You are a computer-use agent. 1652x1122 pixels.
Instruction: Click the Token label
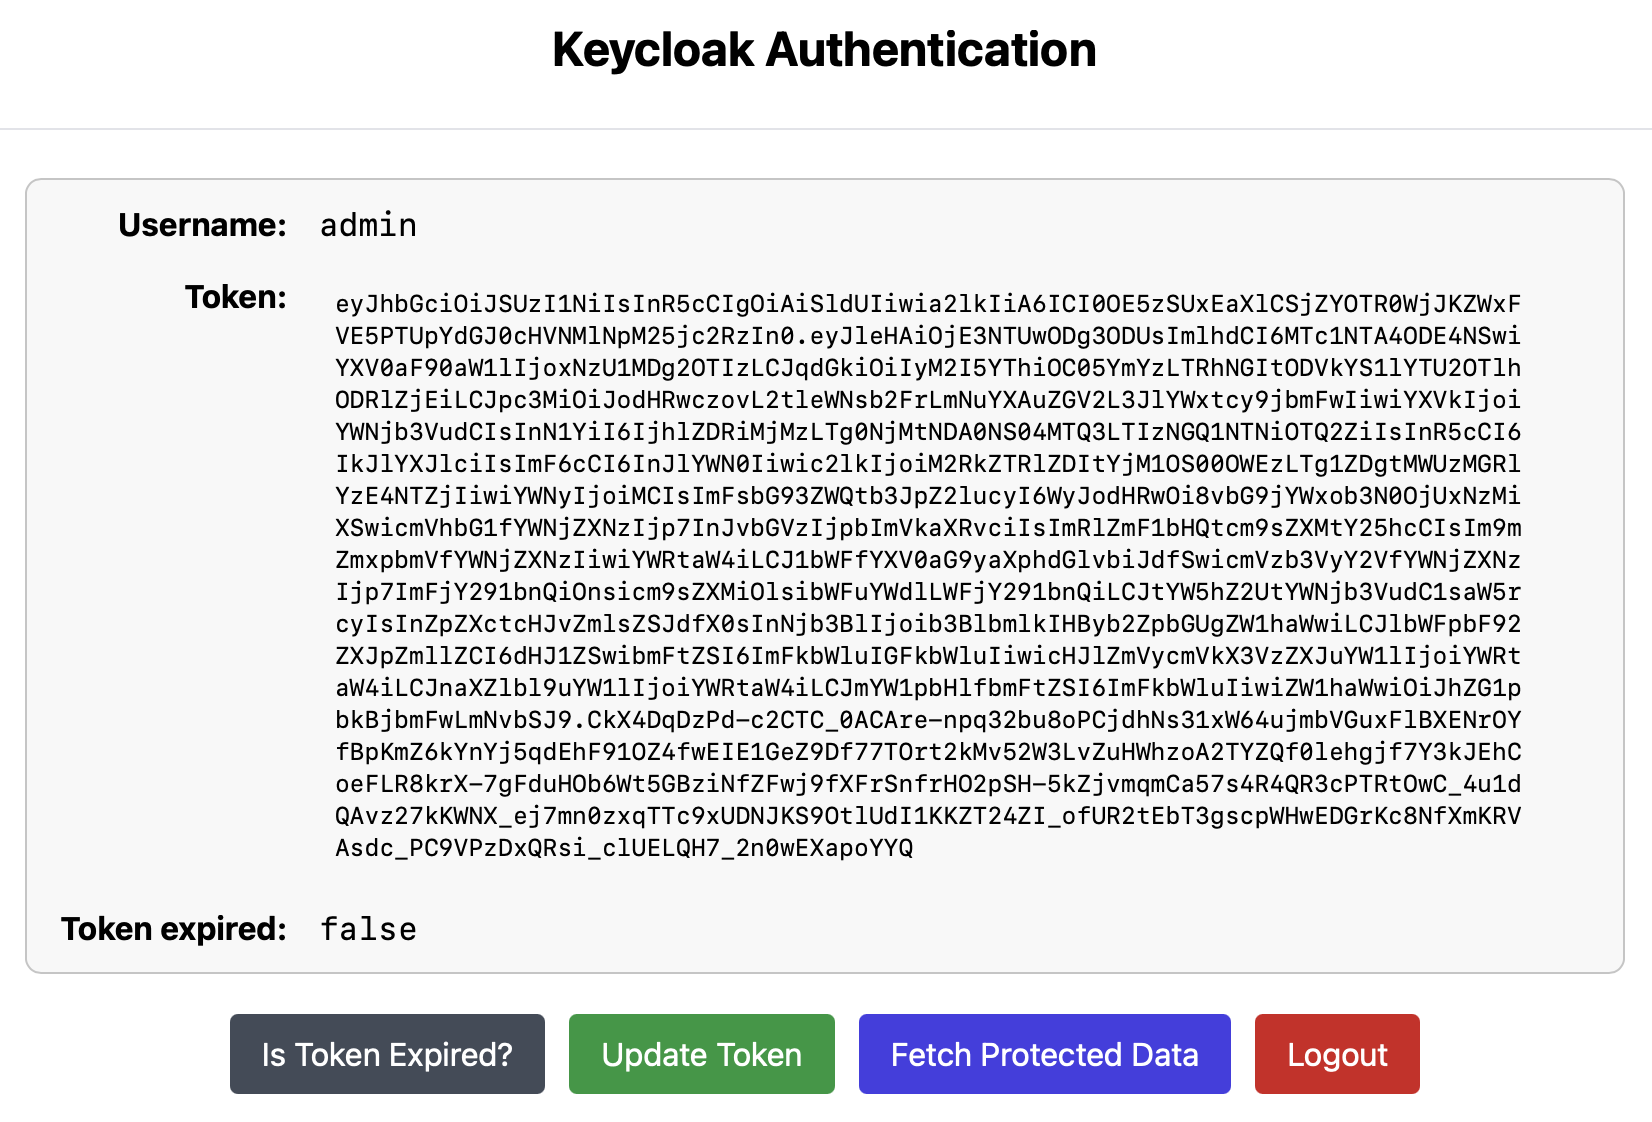coord(235,297)
